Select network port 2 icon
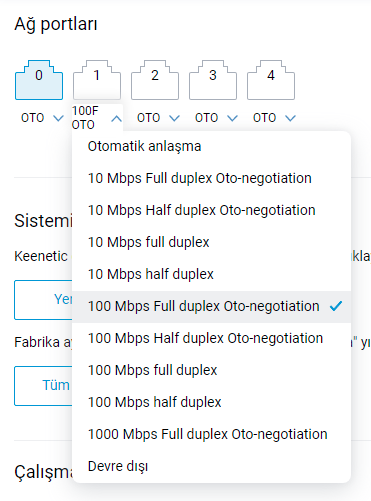This screenshot has width=371, height=501. [155, 80]
